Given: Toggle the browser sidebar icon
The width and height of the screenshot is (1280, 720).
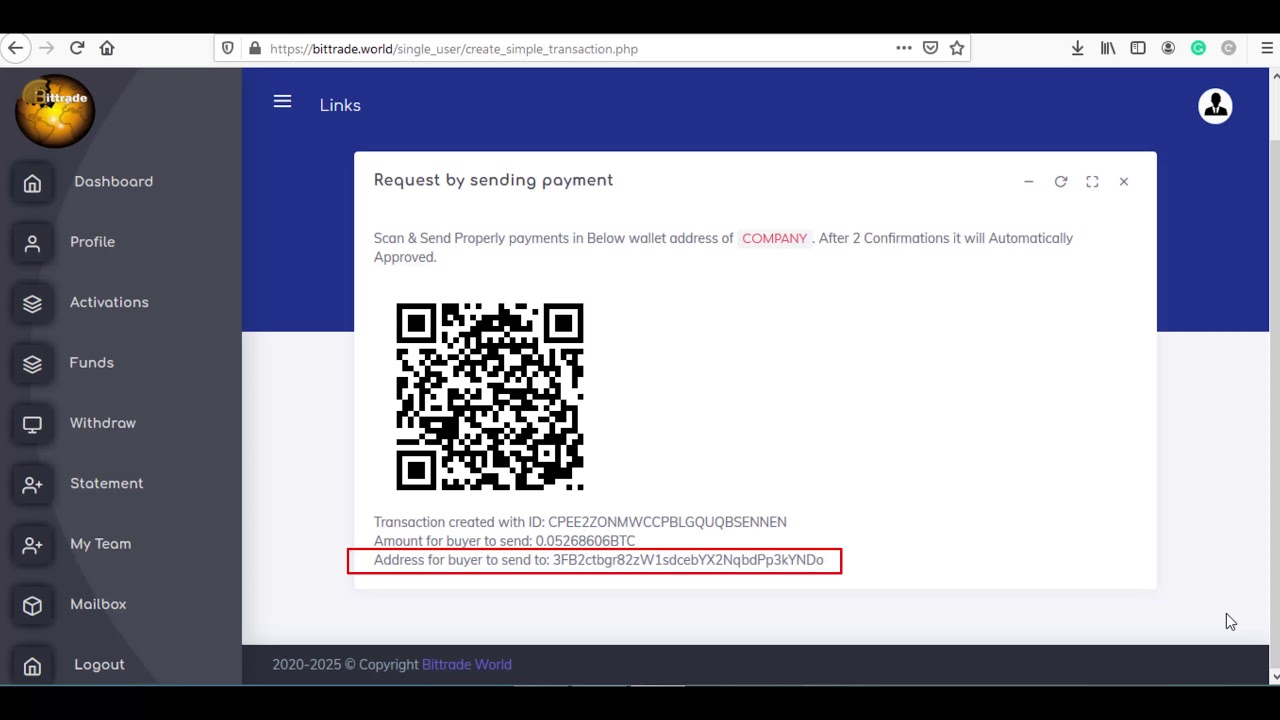Looking at the screenshot, I should coord(1138,48).
